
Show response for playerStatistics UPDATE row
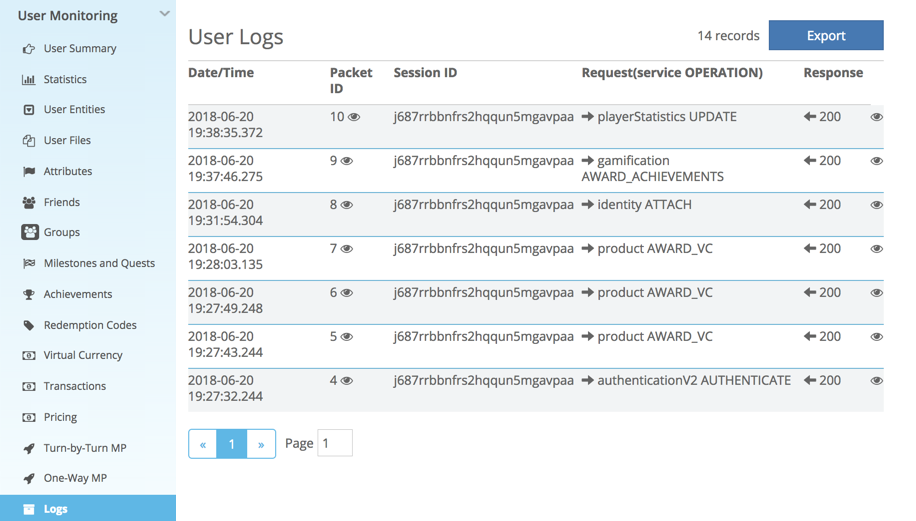click(876, 117)
